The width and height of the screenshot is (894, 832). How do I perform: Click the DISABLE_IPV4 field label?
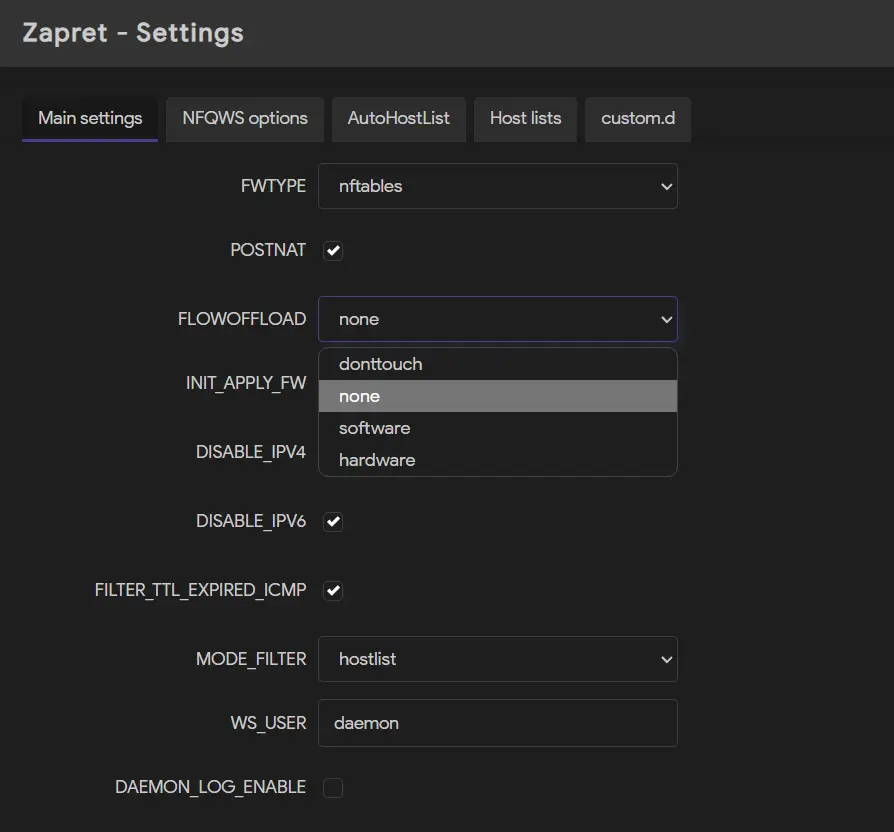[251, 452]
